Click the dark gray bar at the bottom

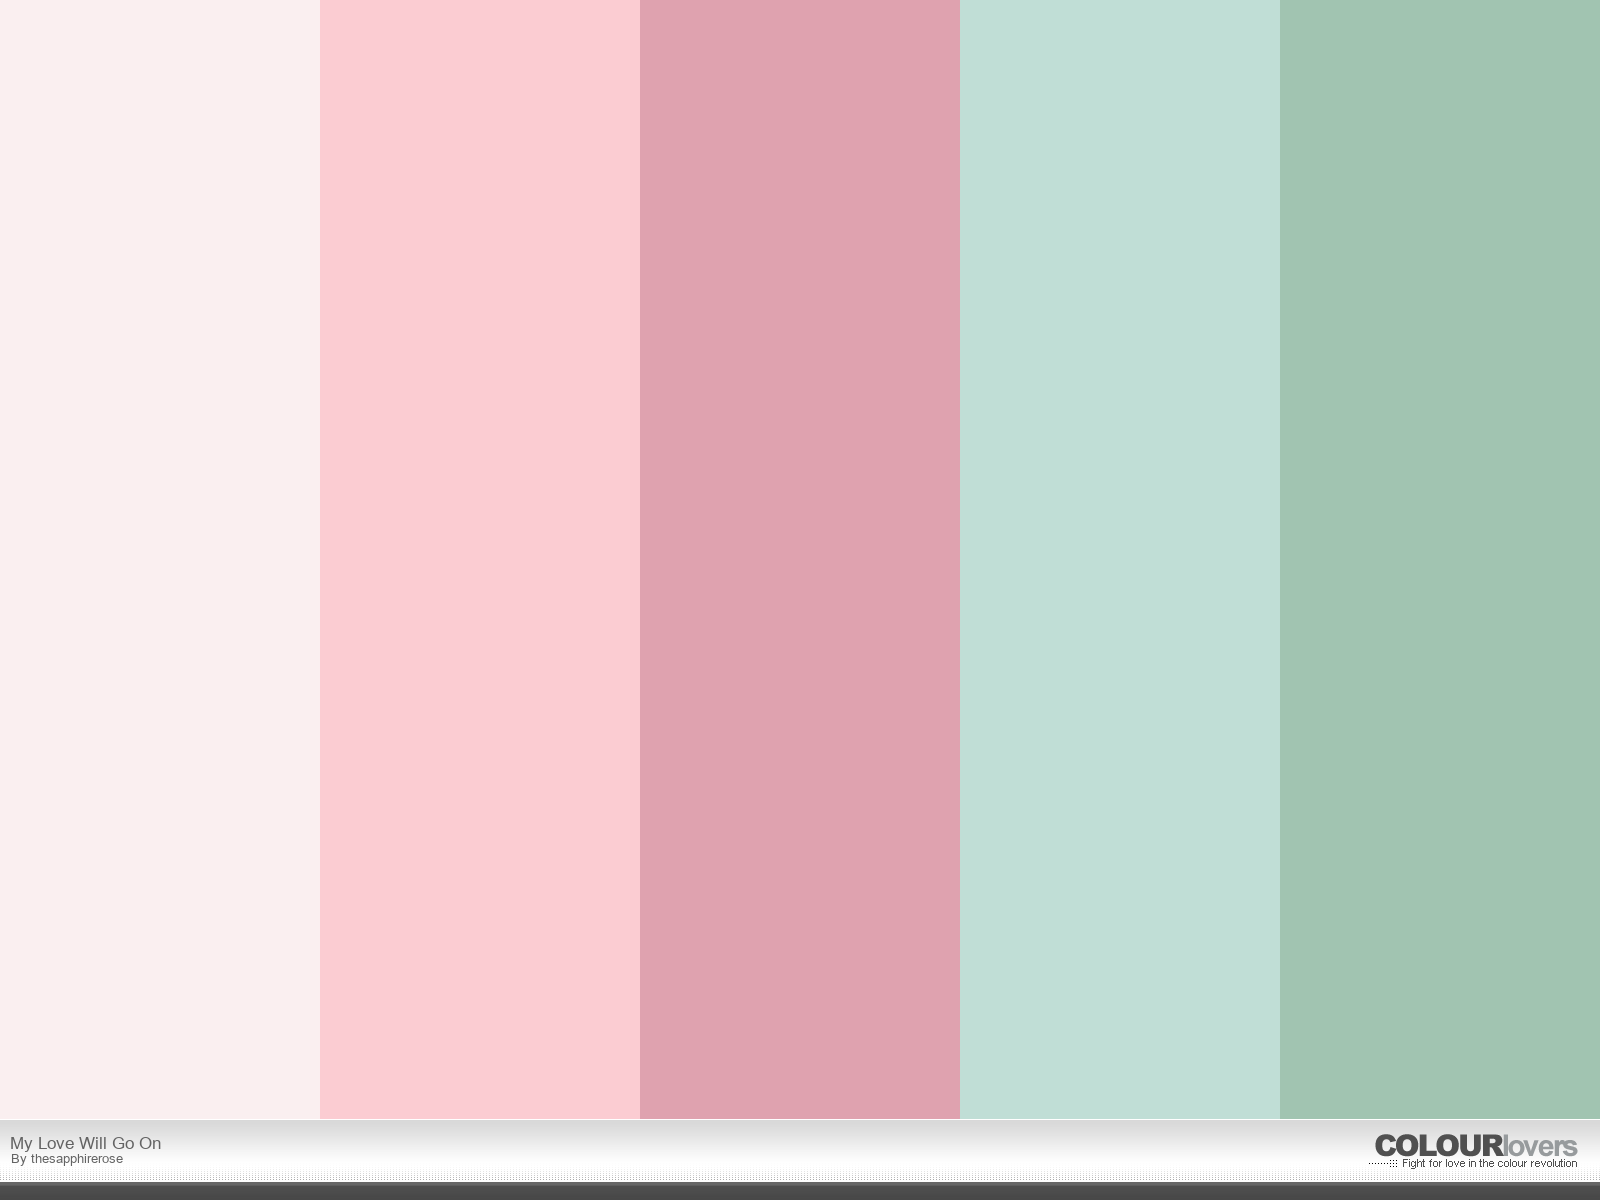[x=800, y=1191]
